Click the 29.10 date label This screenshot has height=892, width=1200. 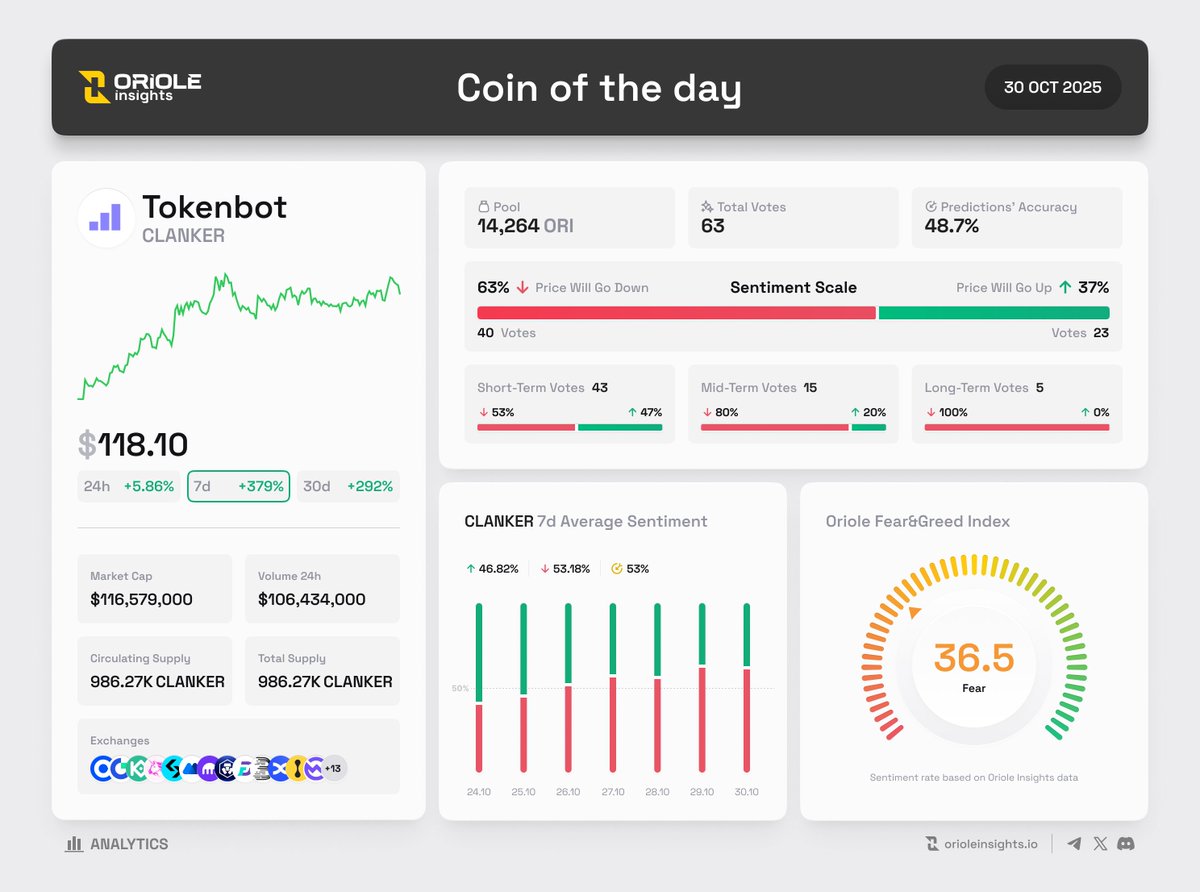coord(702,792)
